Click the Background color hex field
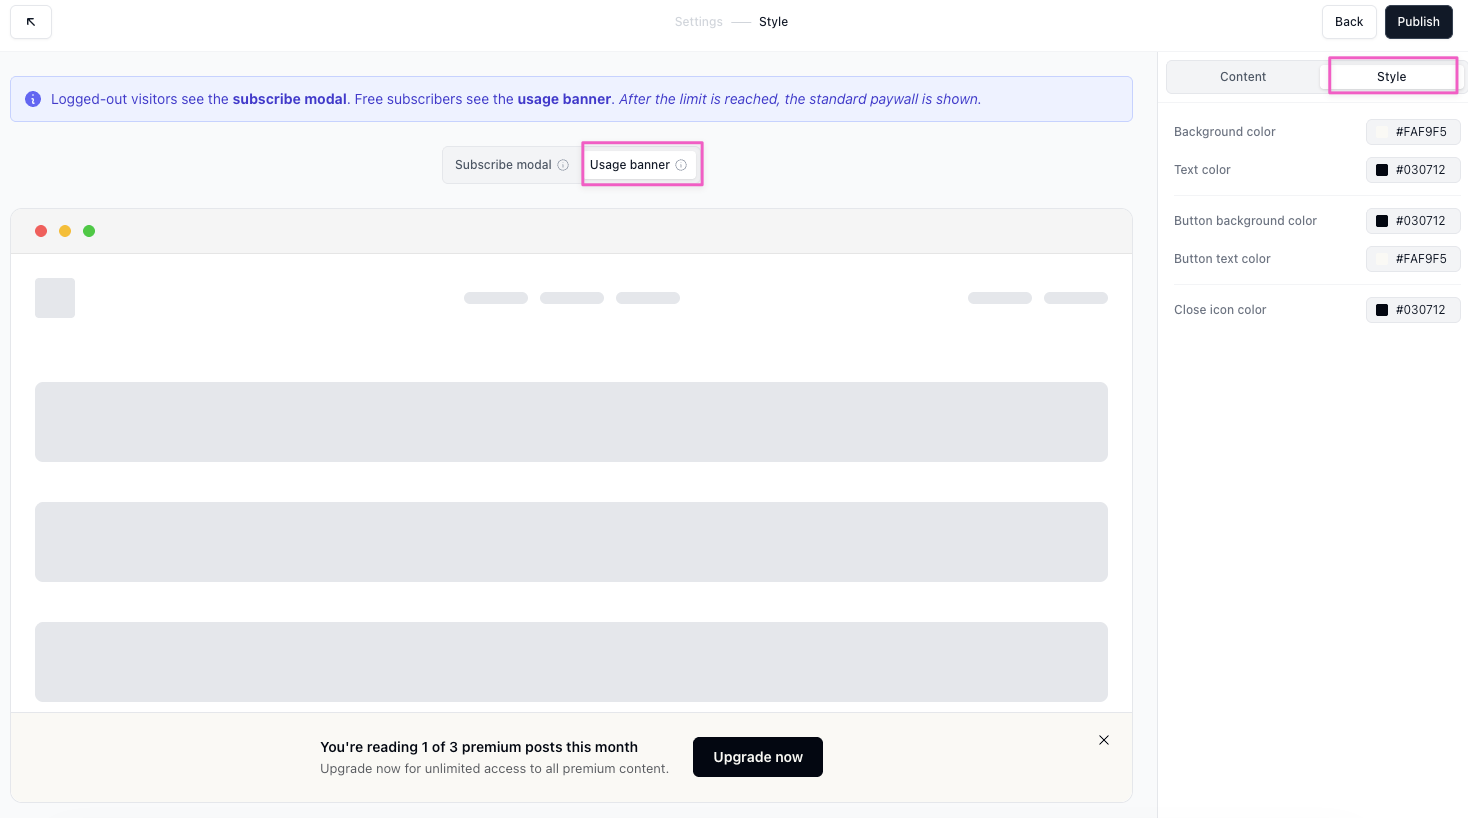This screenshot has height=818, width=1468. point(1421,132)
